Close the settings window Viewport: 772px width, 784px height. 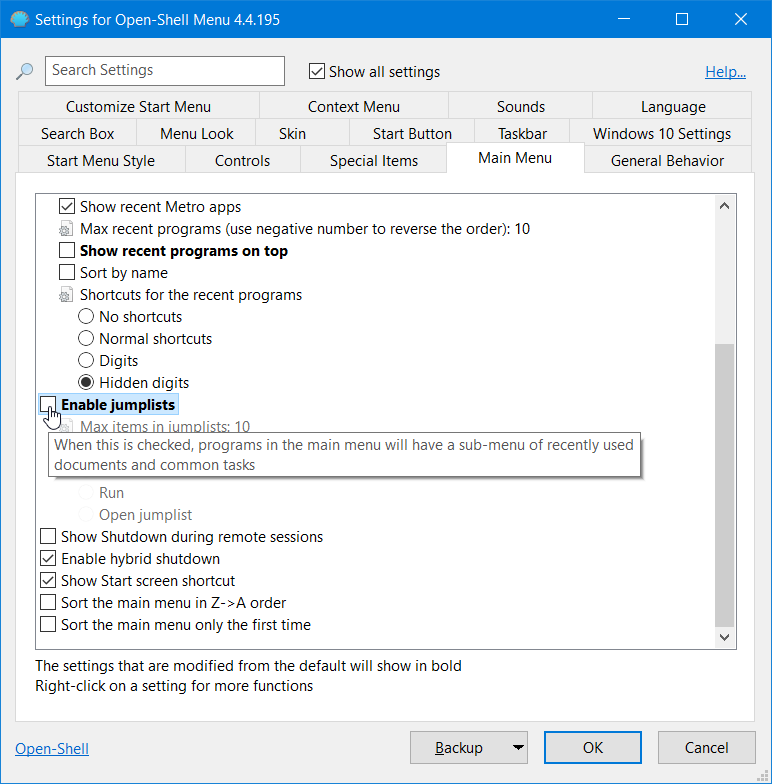pyautogui.click(x=740, y=19)
